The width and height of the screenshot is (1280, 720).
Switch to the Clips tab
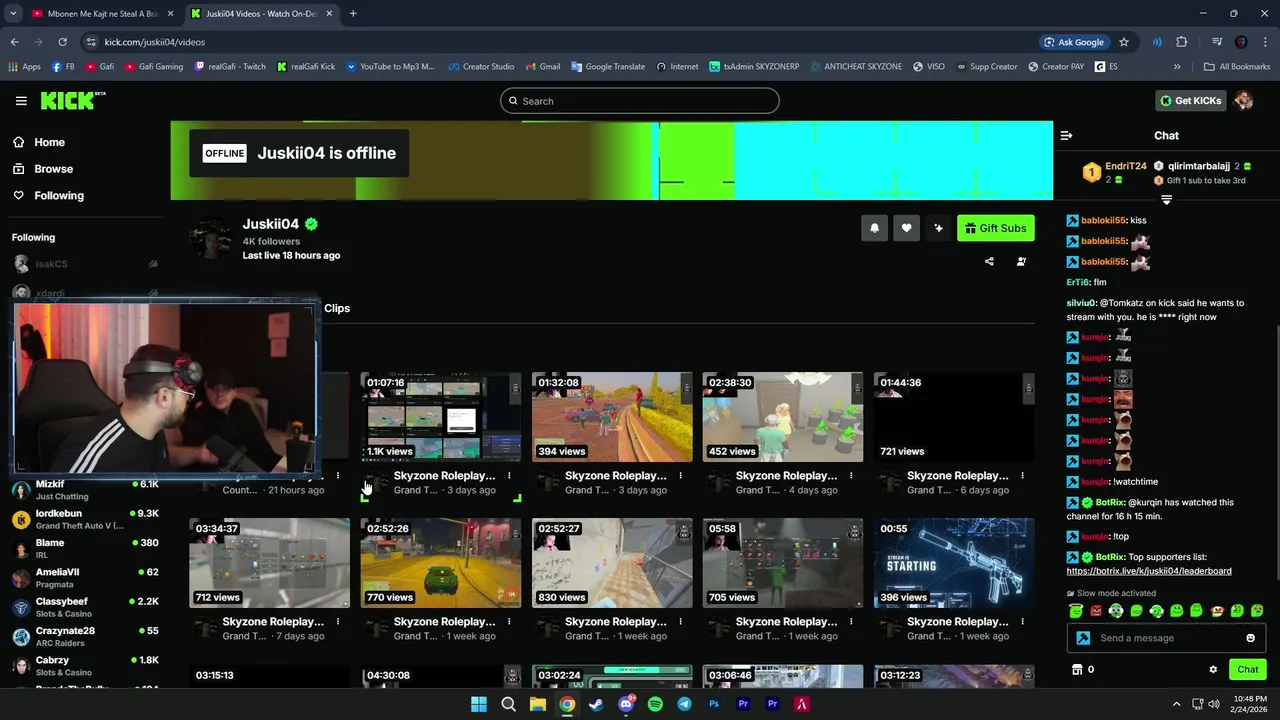tap(337, 308)
